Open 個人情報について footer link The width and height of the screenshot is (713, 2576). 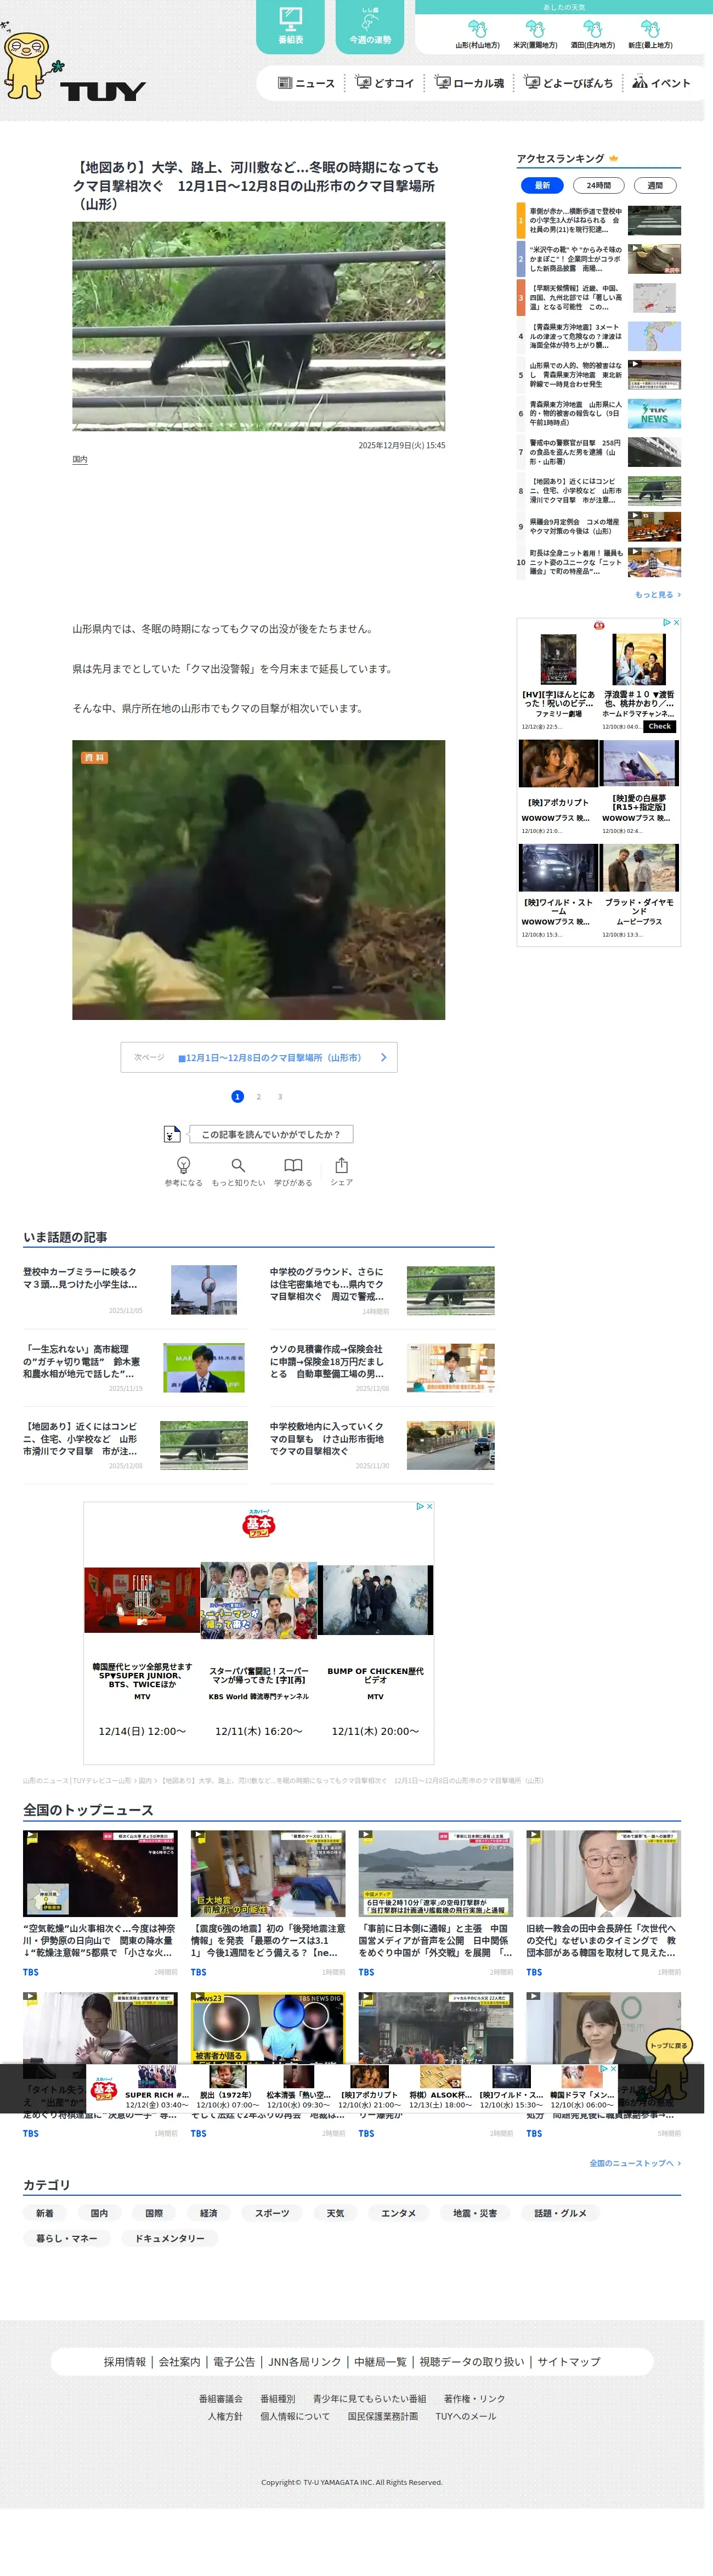(x=295, y=2416)
